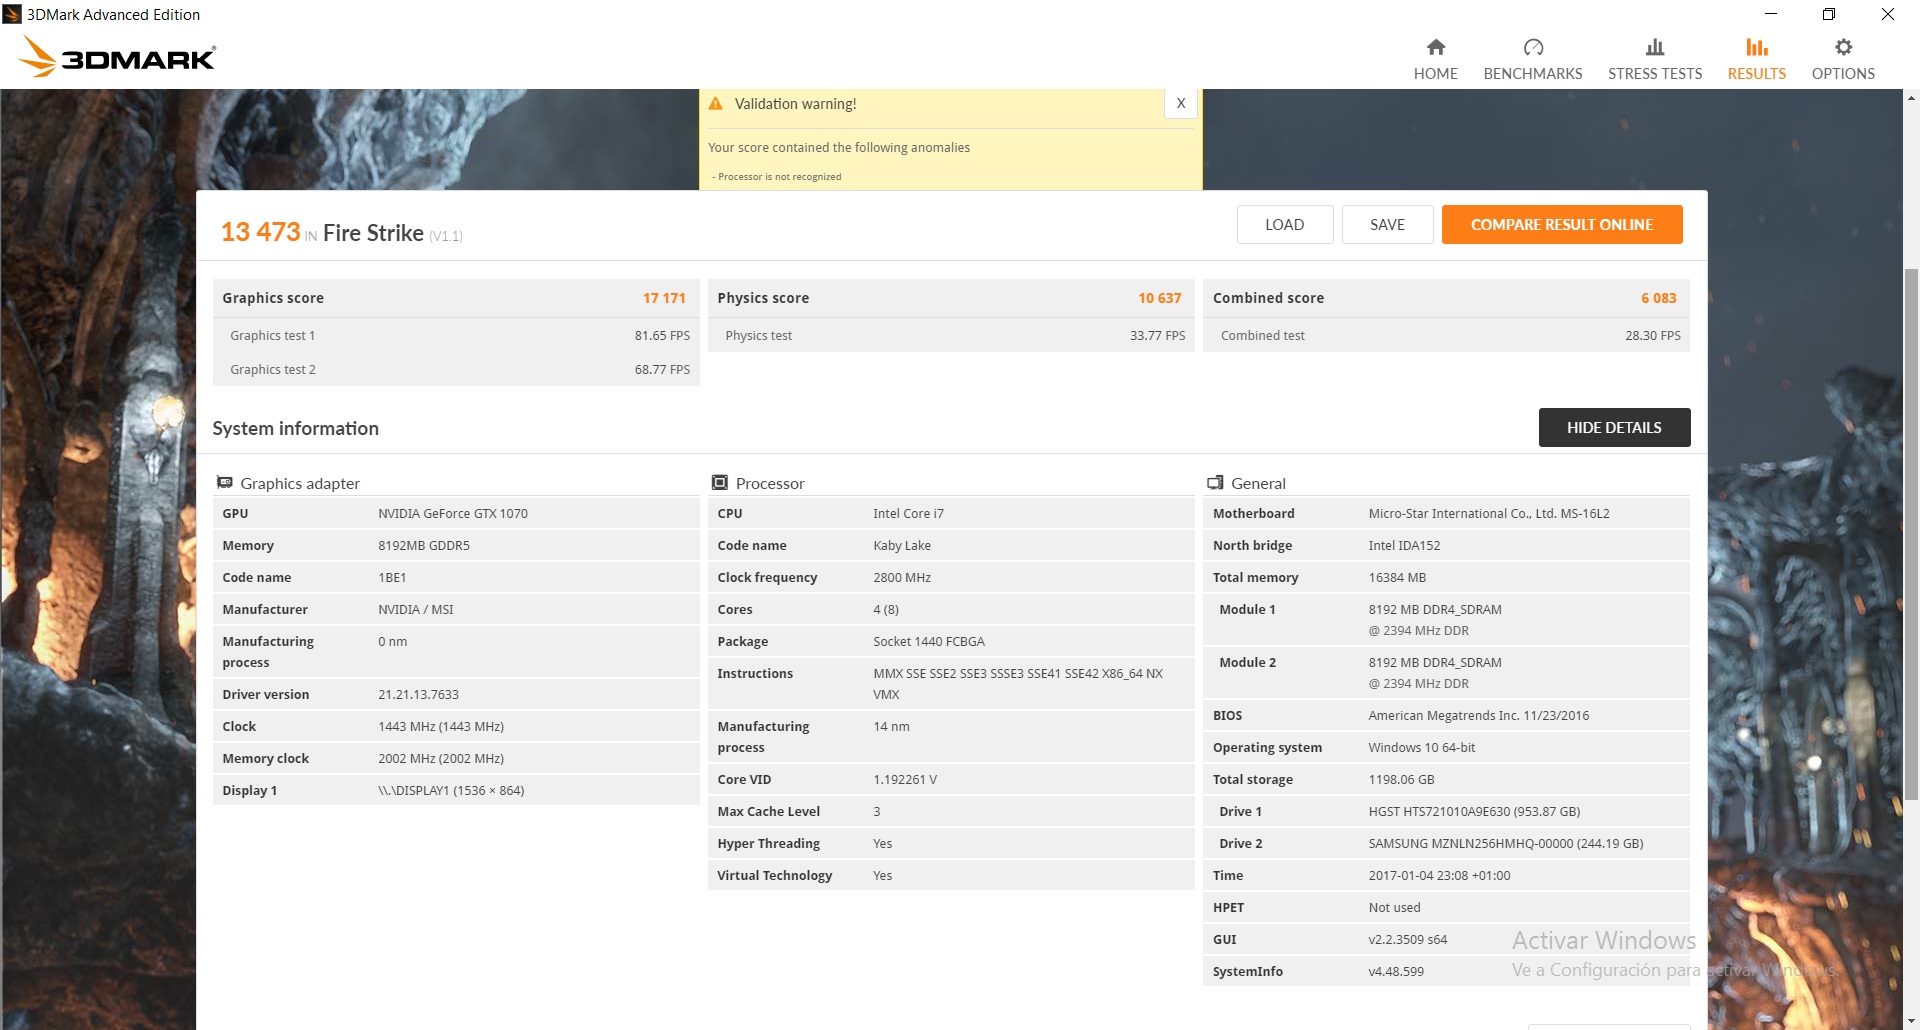The height and width of the screenshot is (1030, 1920).
Task: Click the HIDE DETAILS button
Action: [x=1614, y=427]
